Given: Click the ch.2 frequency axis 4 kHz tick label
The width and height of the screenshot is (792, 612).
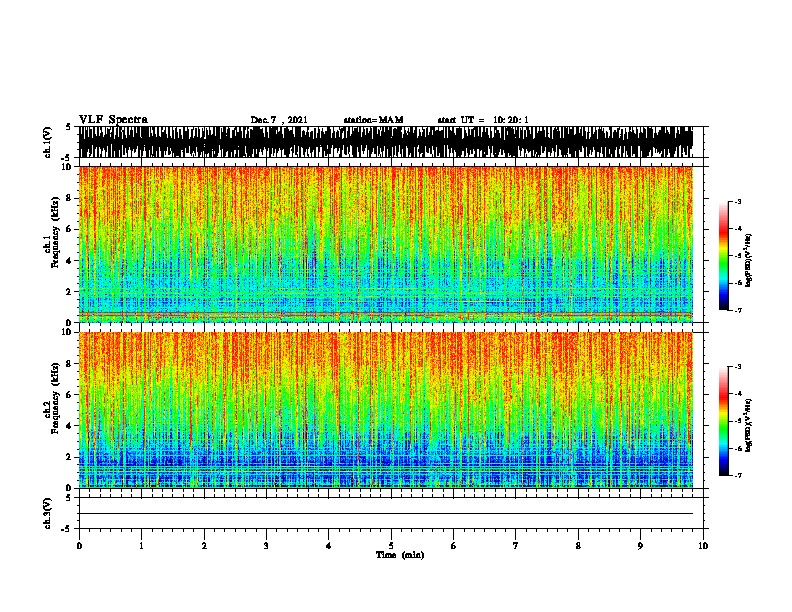Looking at the screenshot, I should [x=70, y=426].
